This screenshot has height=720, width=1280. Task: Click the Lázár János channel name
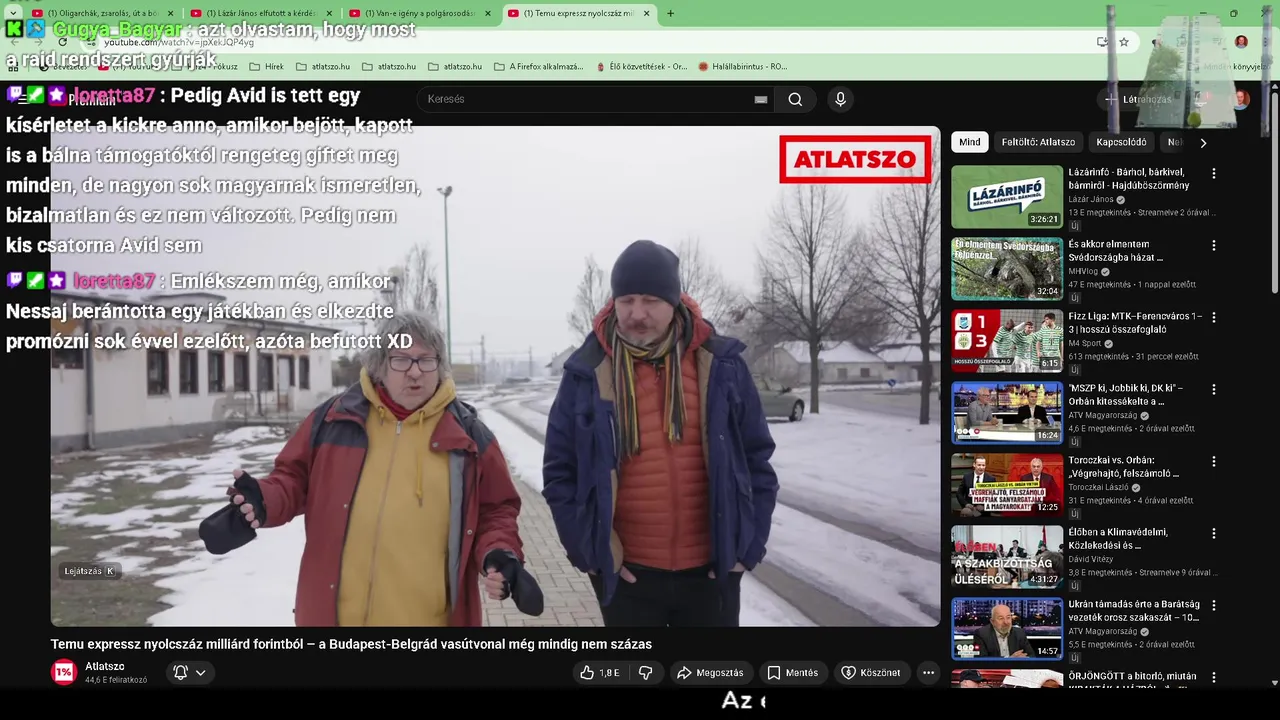1091,199
